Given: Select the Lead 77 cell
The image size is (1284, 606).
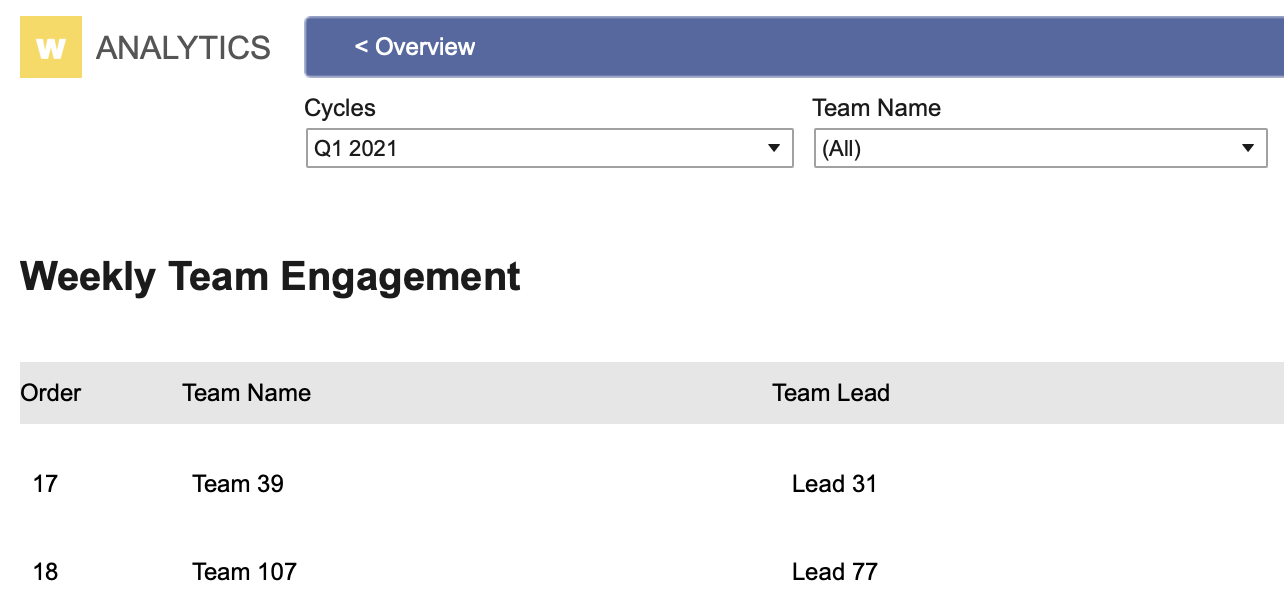Looking at the screenshot, I should (835, 572).
